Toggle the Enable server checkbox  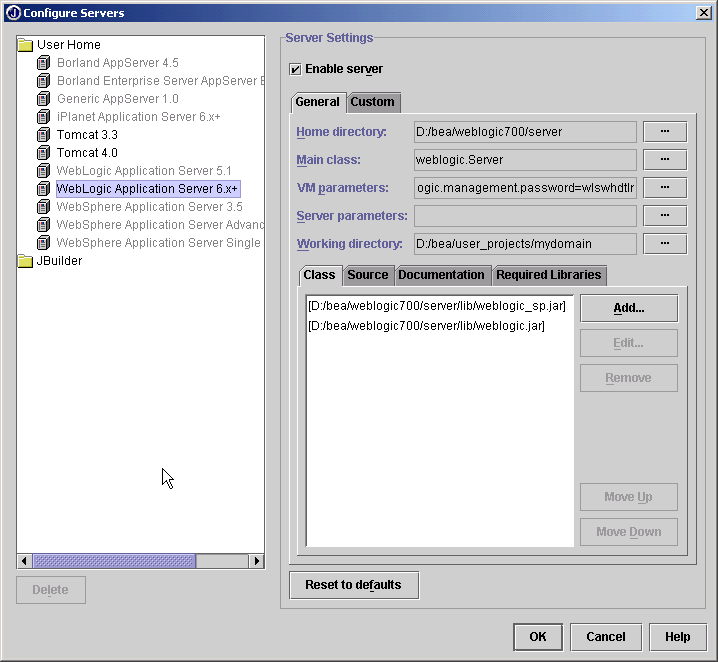pos(295,69)
